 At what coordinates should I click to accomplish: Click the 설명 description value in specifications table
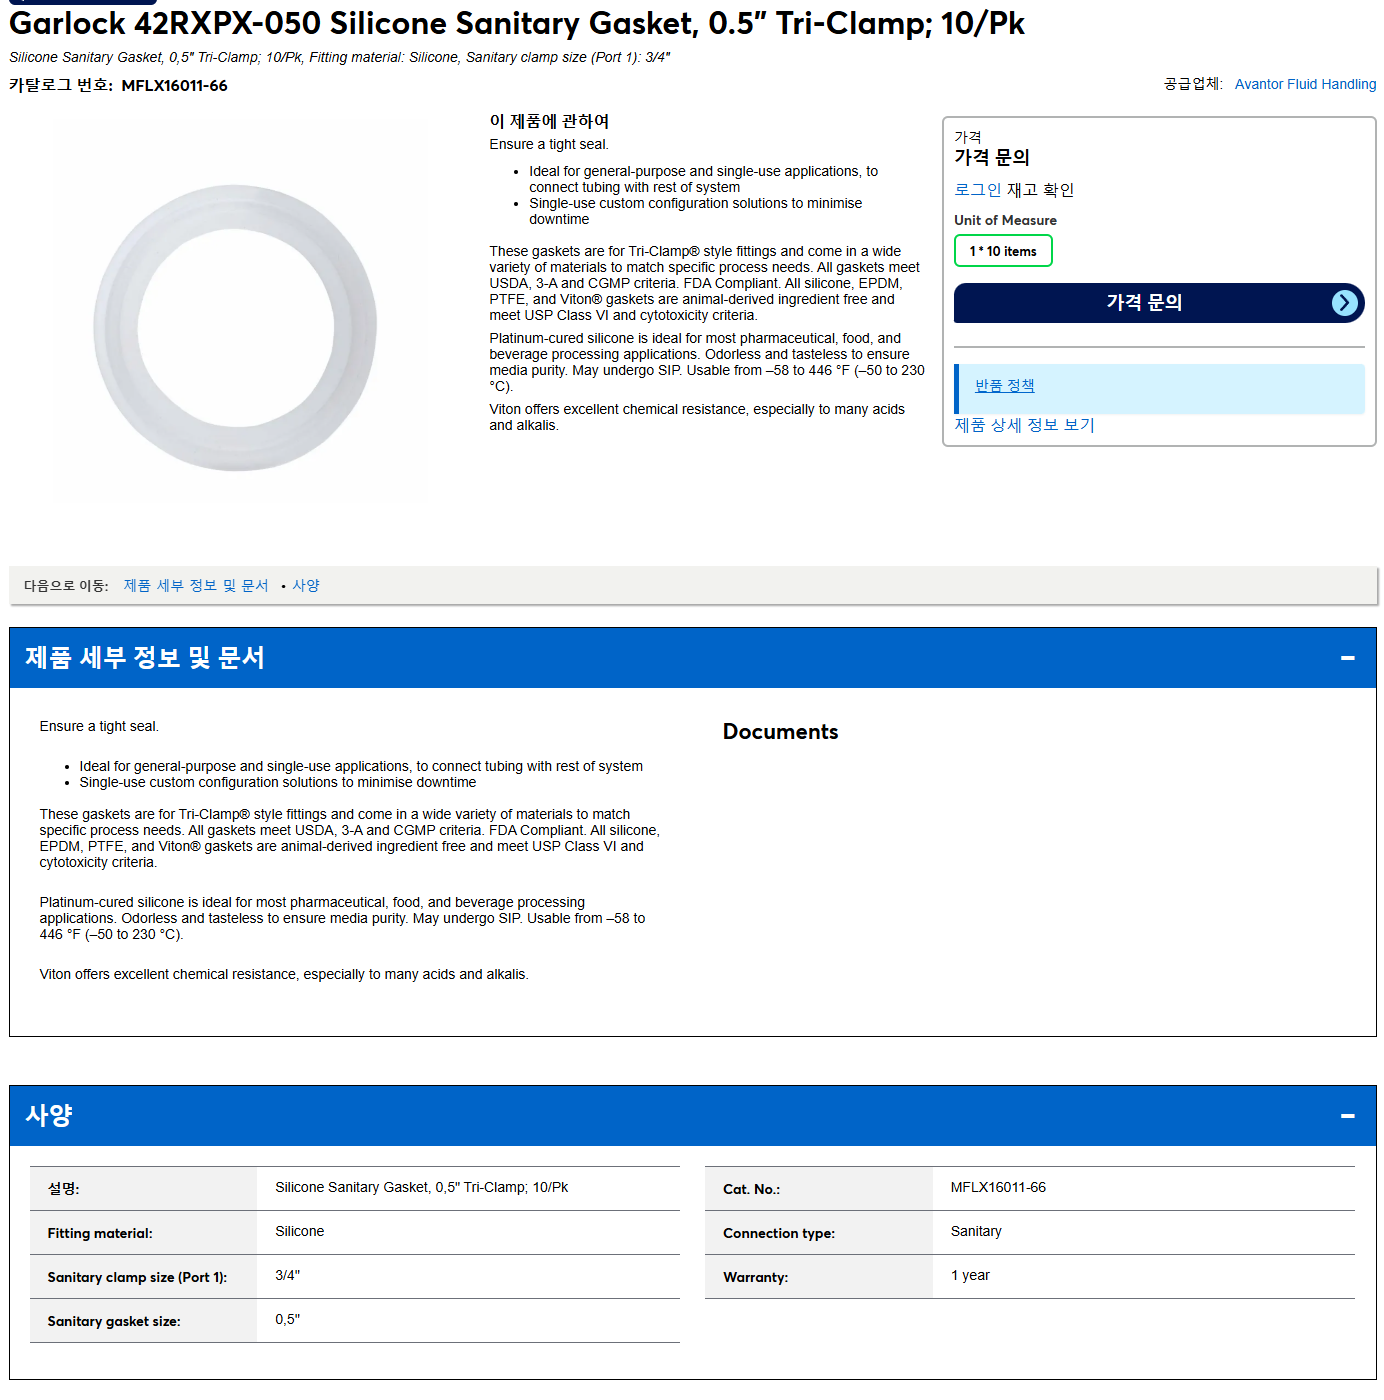pos(422,1188)
